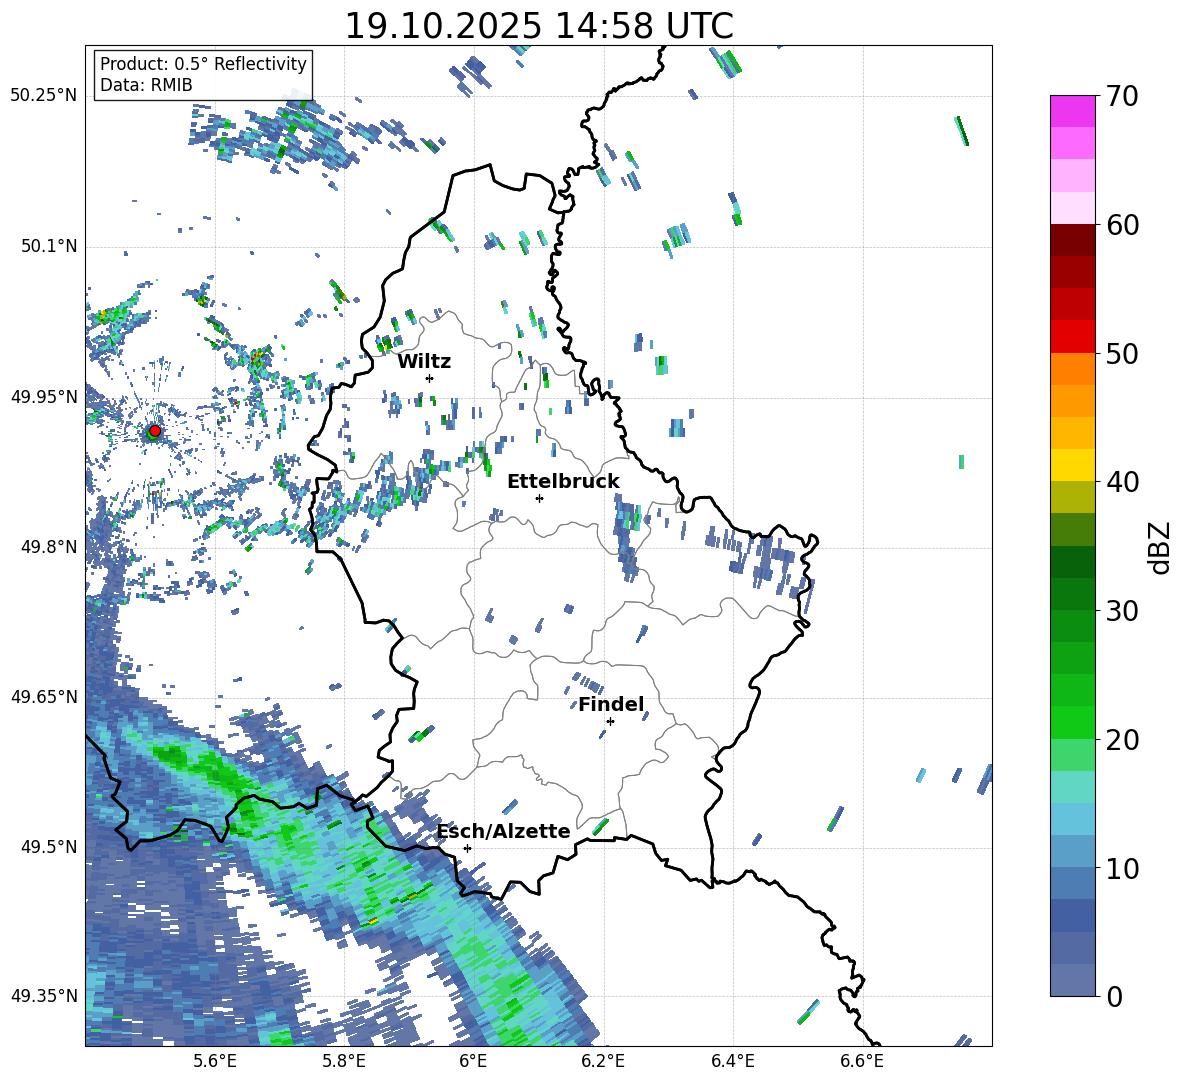Click the 49.5°N latitude label
The height and width of the screenshot is (1081, 1184).
point(48,847)
